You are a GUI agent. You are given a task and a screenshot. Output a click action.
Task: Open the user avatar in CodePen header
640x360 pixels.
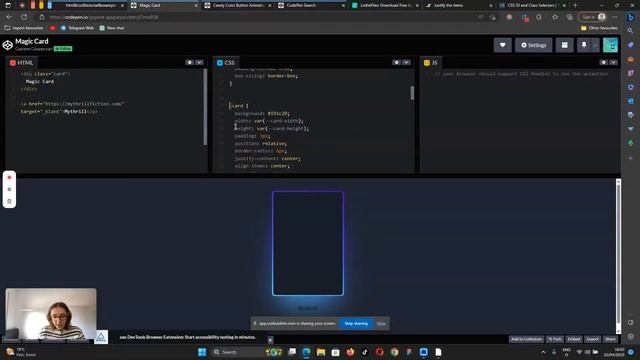pos(610,45)
